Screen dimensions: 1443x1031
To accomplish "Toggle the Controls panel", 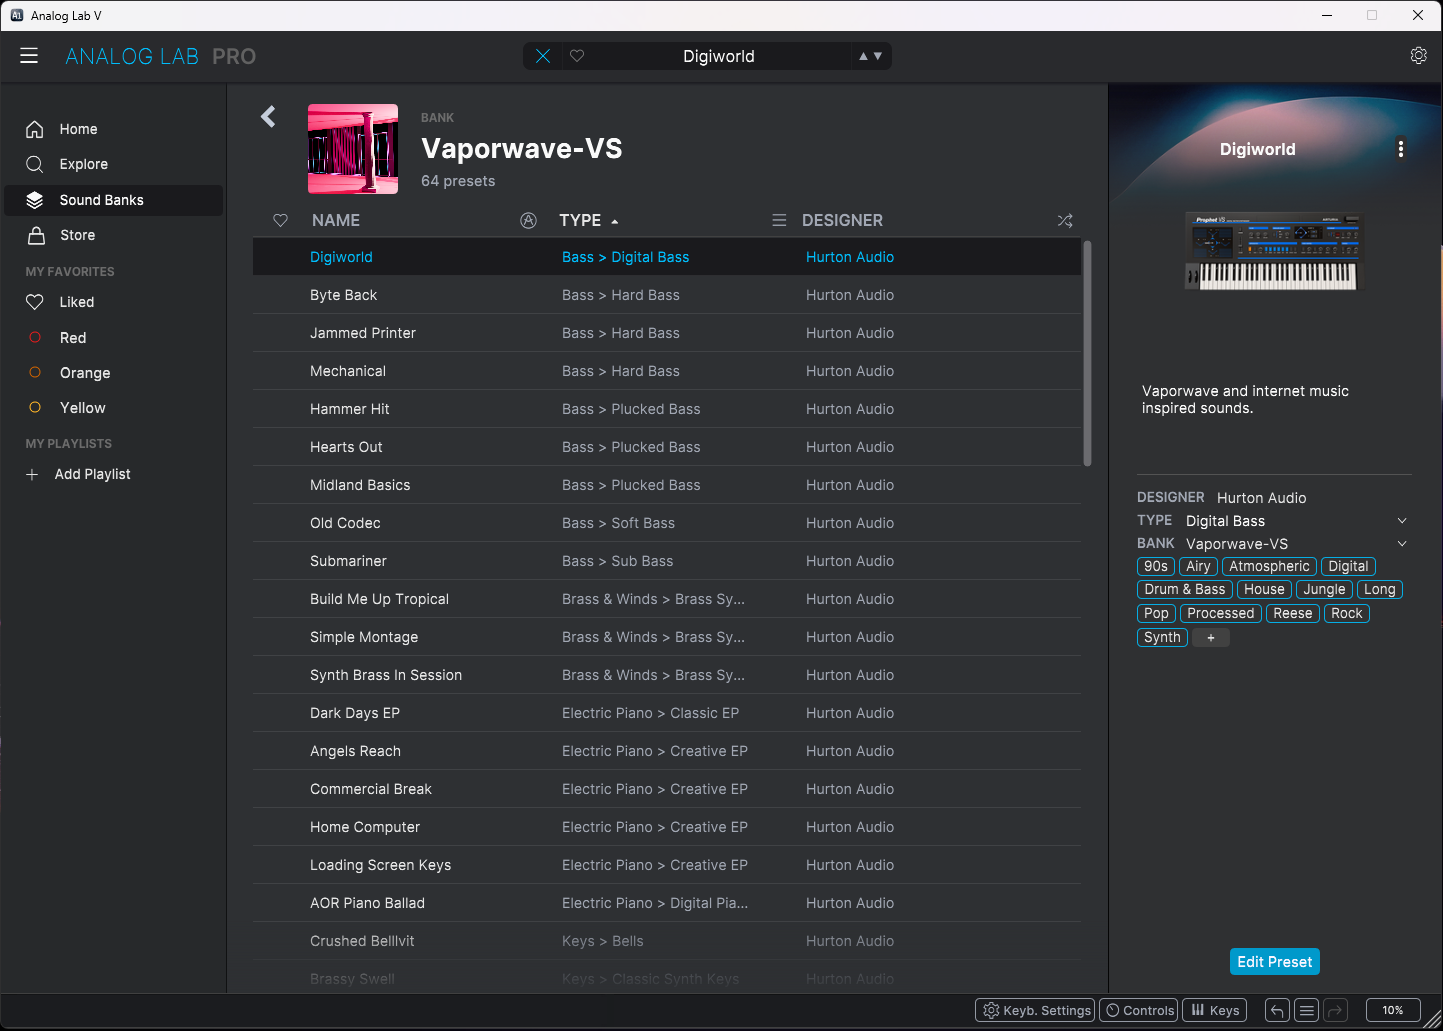I will click(x=1139, y=1010).
